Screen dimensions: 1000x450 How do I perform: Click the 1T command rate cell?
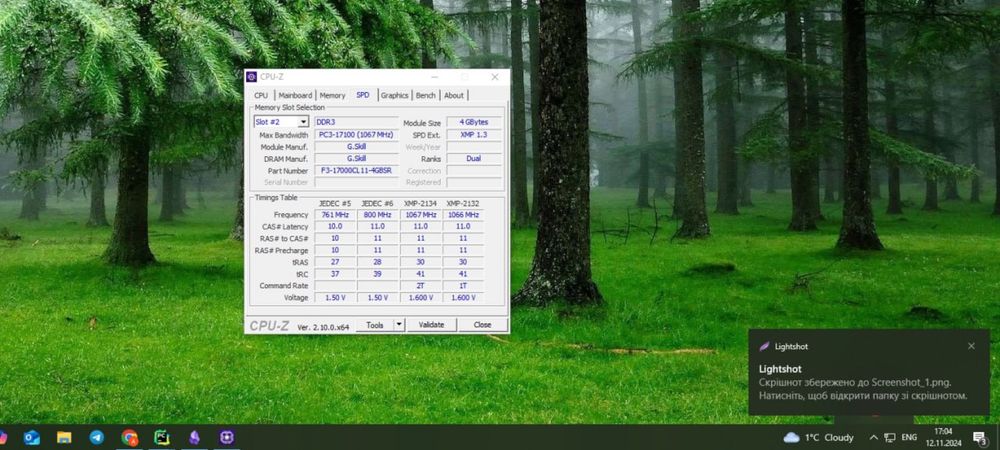click(x=463, y=286)
